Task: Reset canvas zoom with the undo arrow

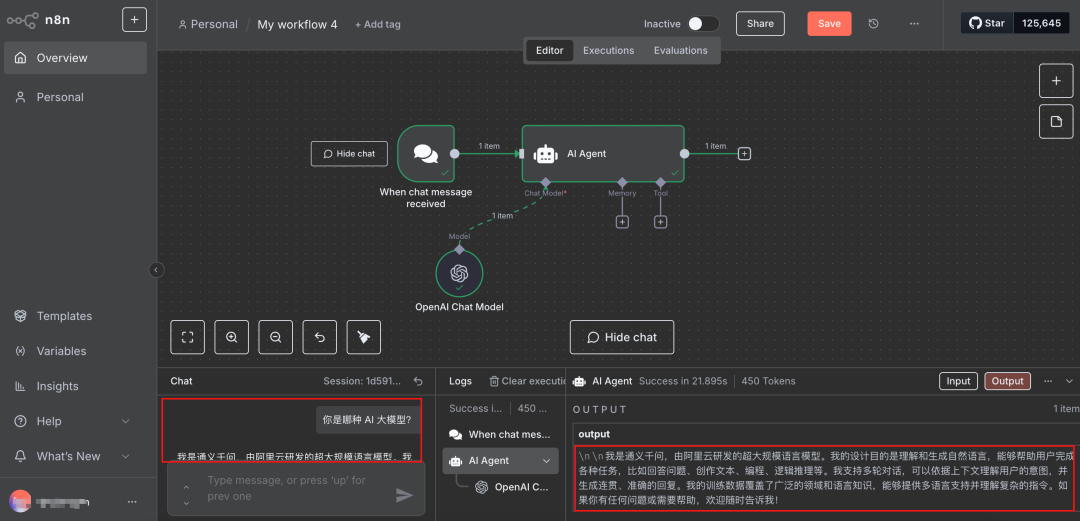Action: pyautogui.click(x=320, y=337)
